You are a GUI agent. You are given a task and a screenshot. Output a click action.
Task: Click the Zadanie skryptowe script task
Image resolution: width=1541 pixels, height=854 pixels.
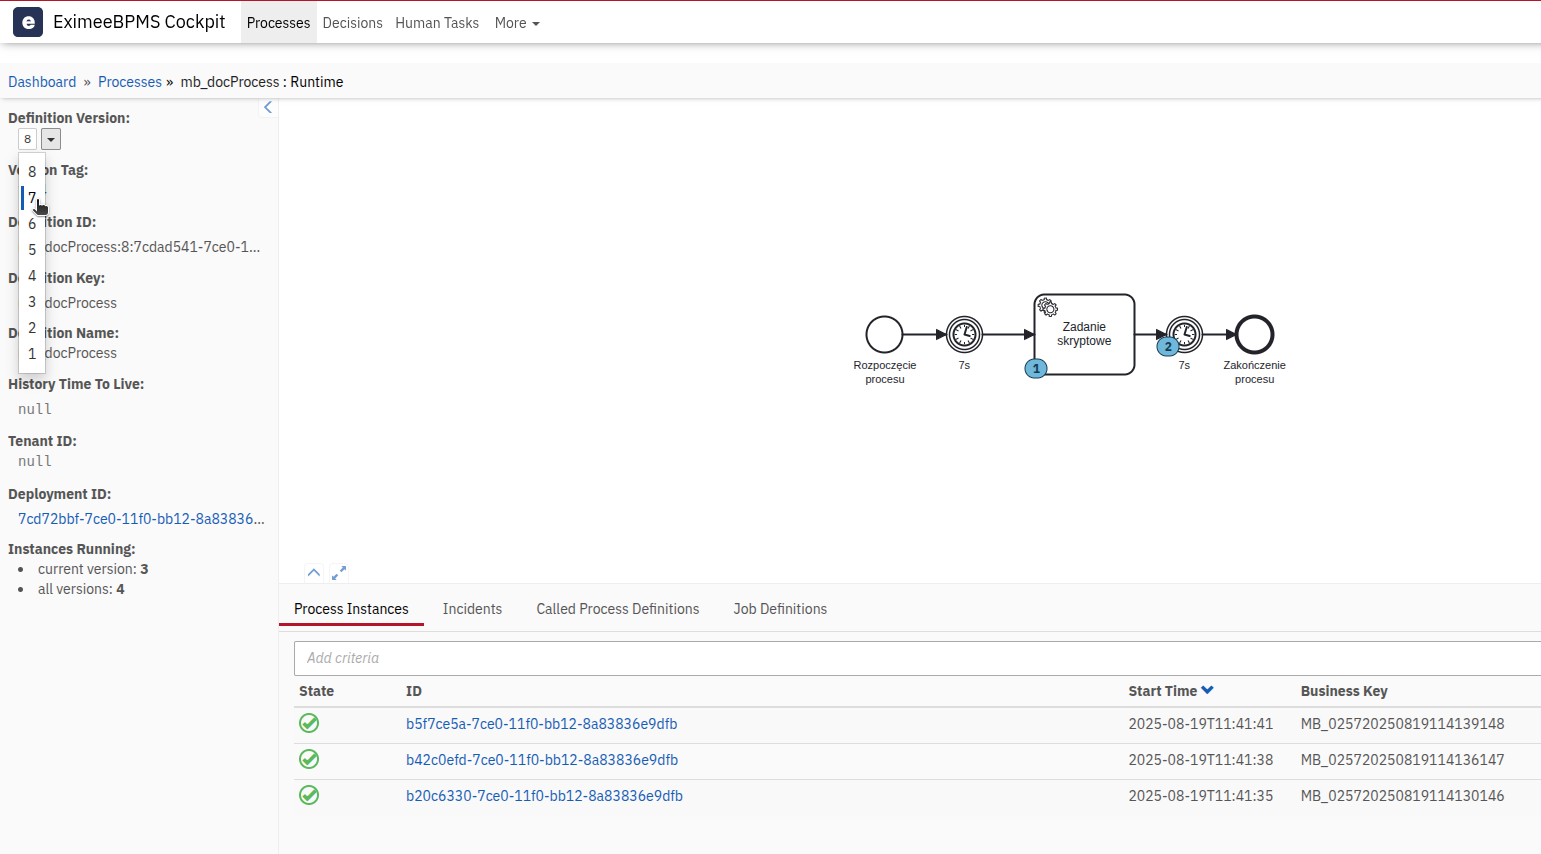1084,334
